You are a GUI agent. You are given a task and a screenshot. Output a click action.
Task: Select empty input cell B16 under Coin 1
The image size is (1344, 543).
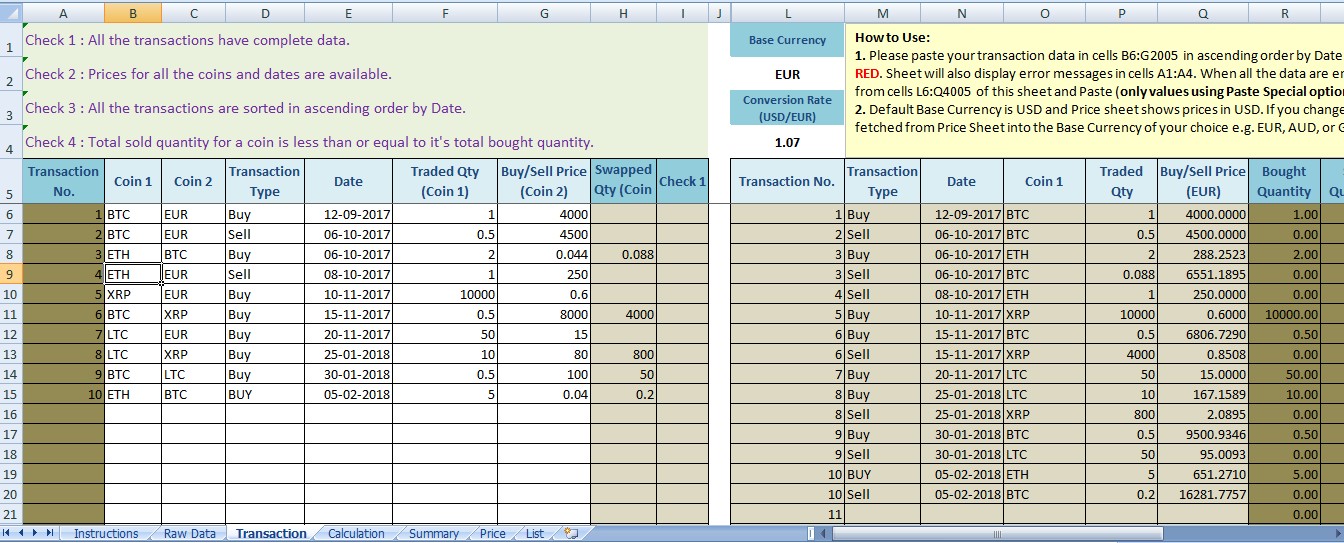(x=133, y=414)
